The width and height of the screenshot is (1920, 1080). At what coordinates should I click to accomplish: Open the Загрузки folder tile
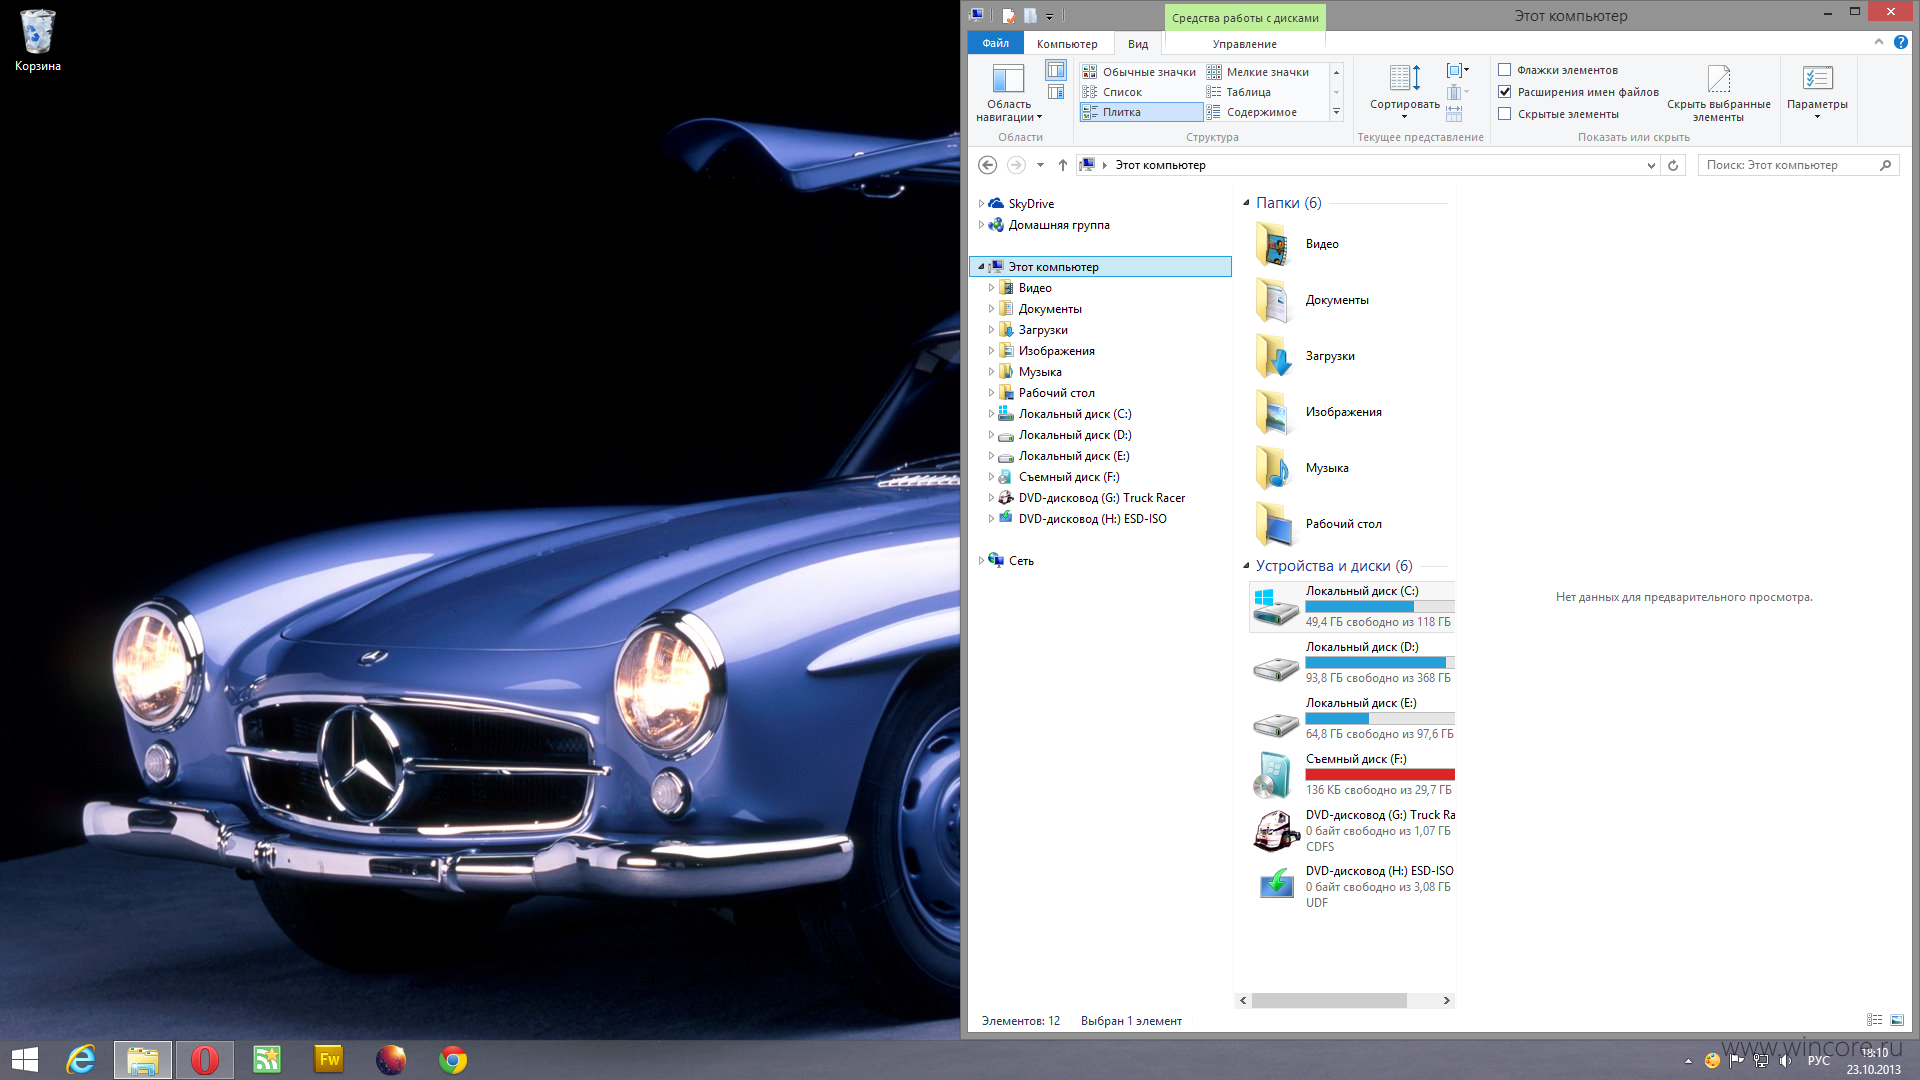[x=1350, y=356]
